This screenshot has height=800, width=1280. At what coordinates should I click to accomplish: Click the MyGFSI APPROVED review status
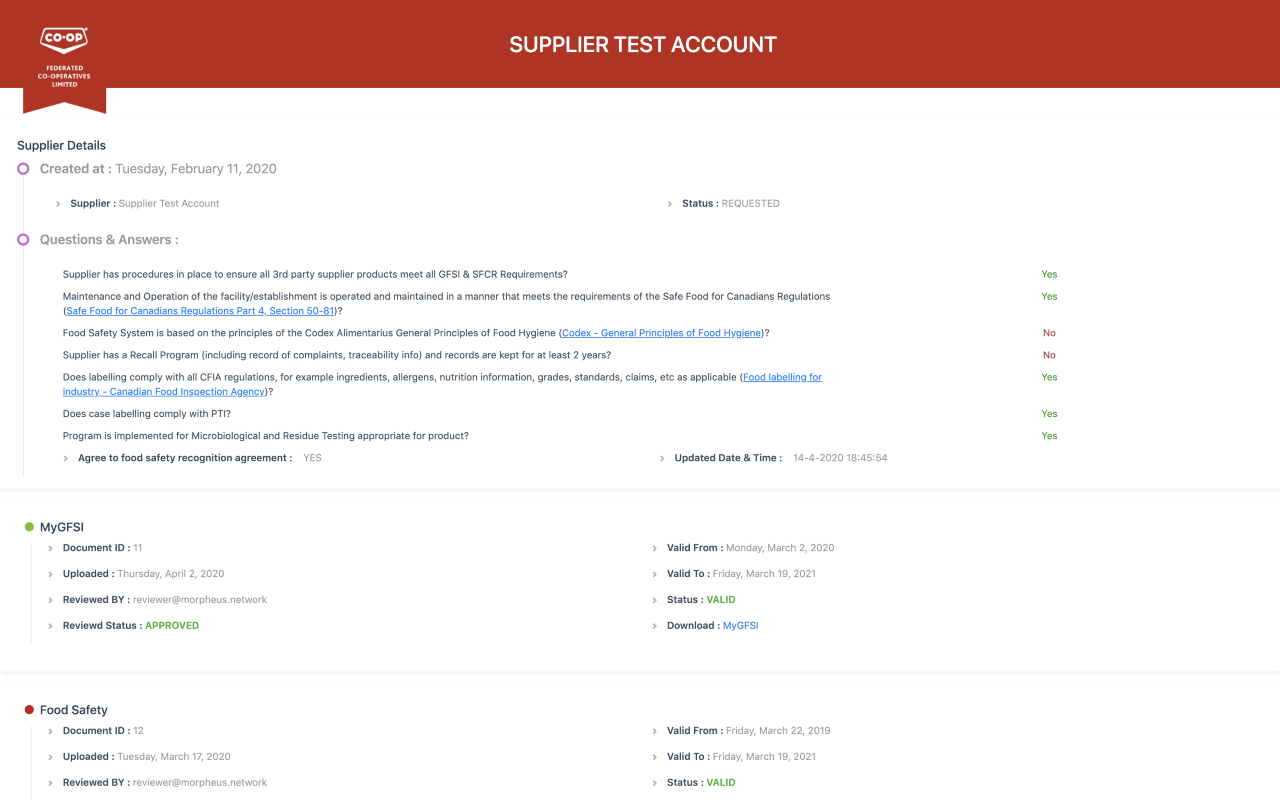point(172,626)
